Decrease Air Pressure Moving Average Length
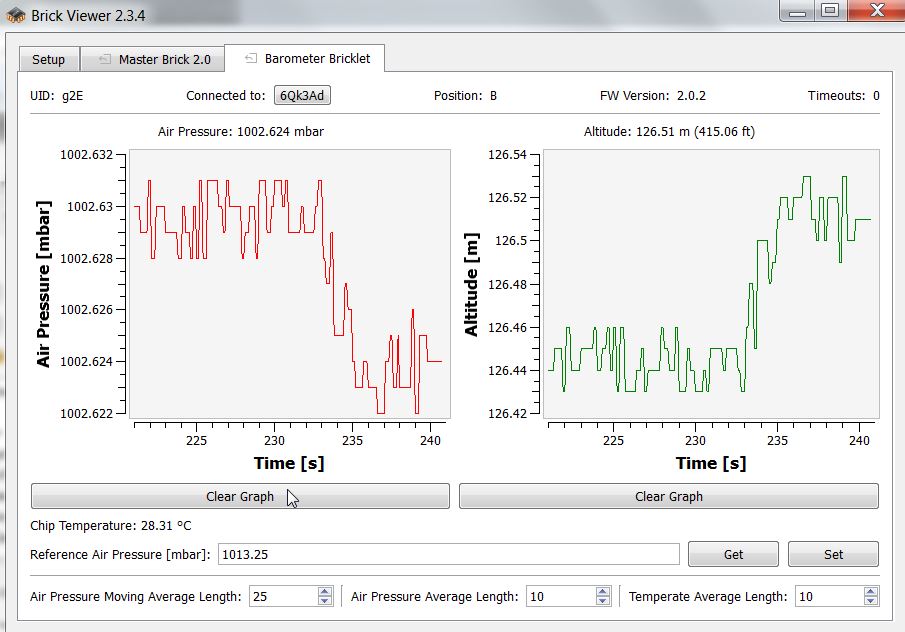 point(325,601)
